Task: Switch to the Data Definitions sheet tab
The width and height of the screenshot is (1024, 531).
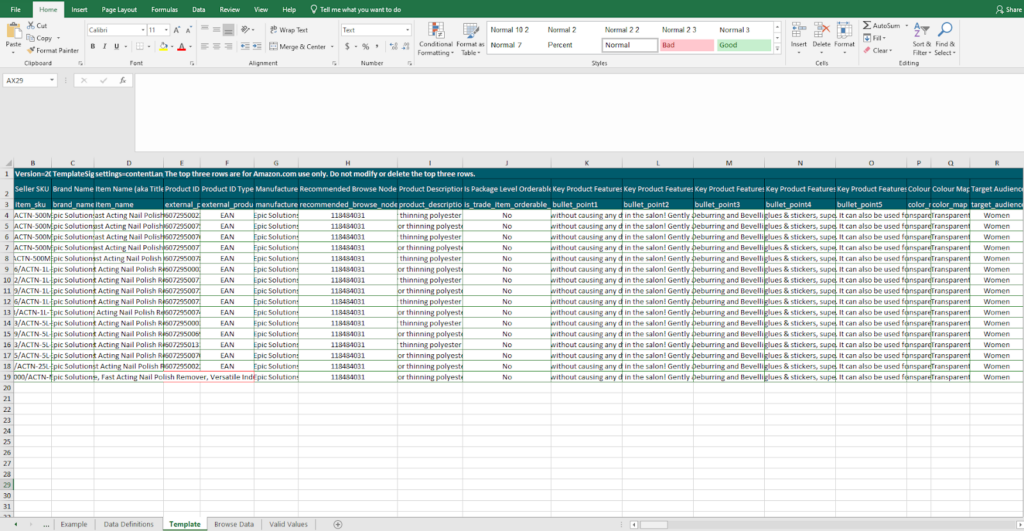Action: click(129, 524)
